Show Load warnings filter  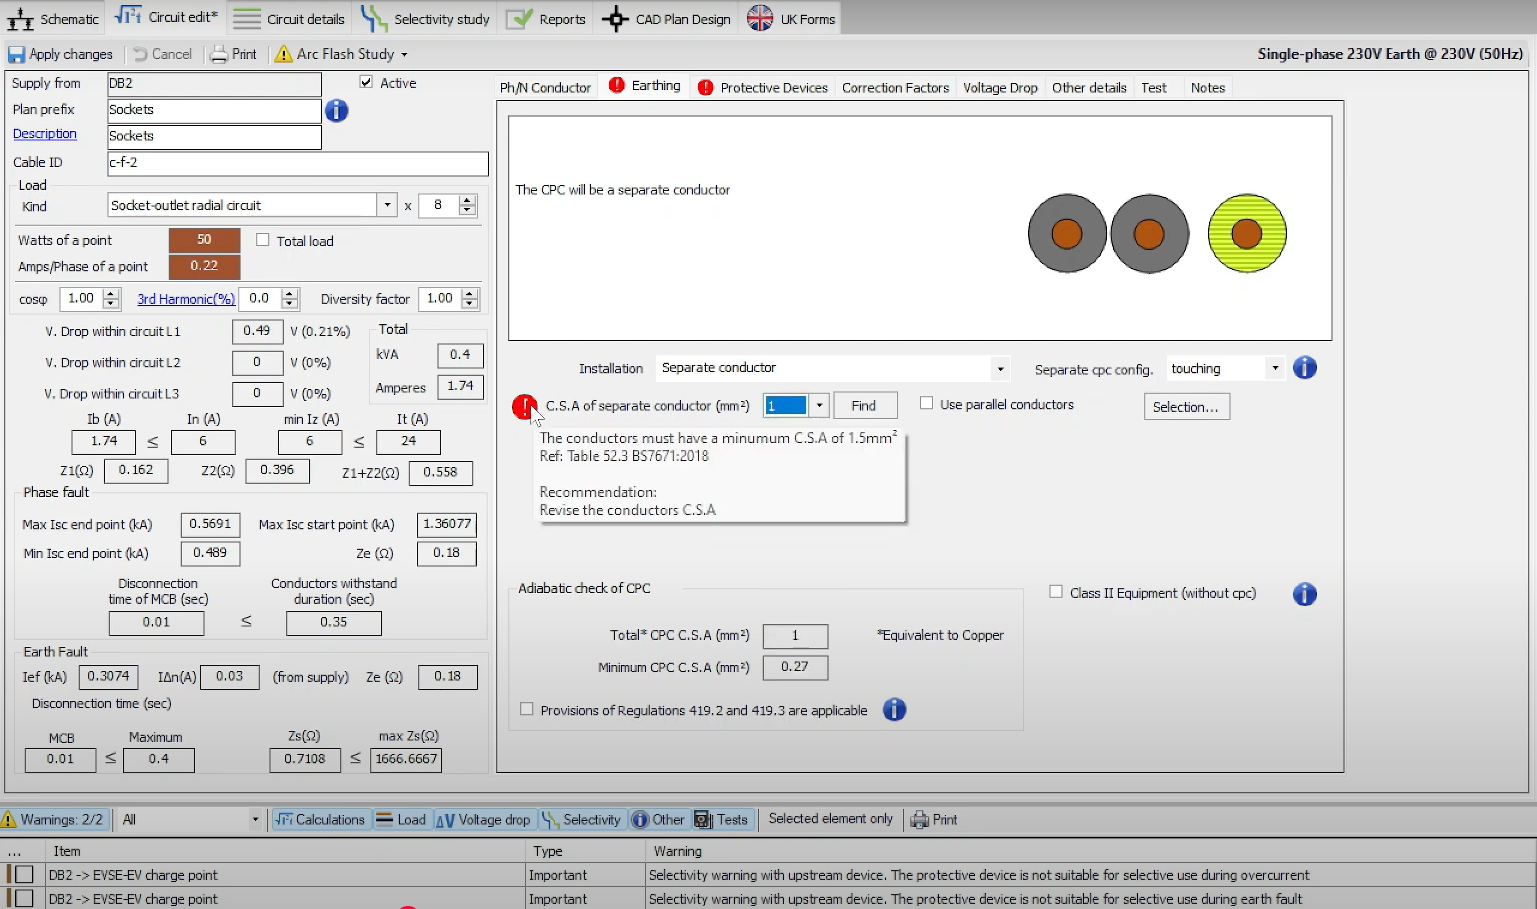point(401,819)
